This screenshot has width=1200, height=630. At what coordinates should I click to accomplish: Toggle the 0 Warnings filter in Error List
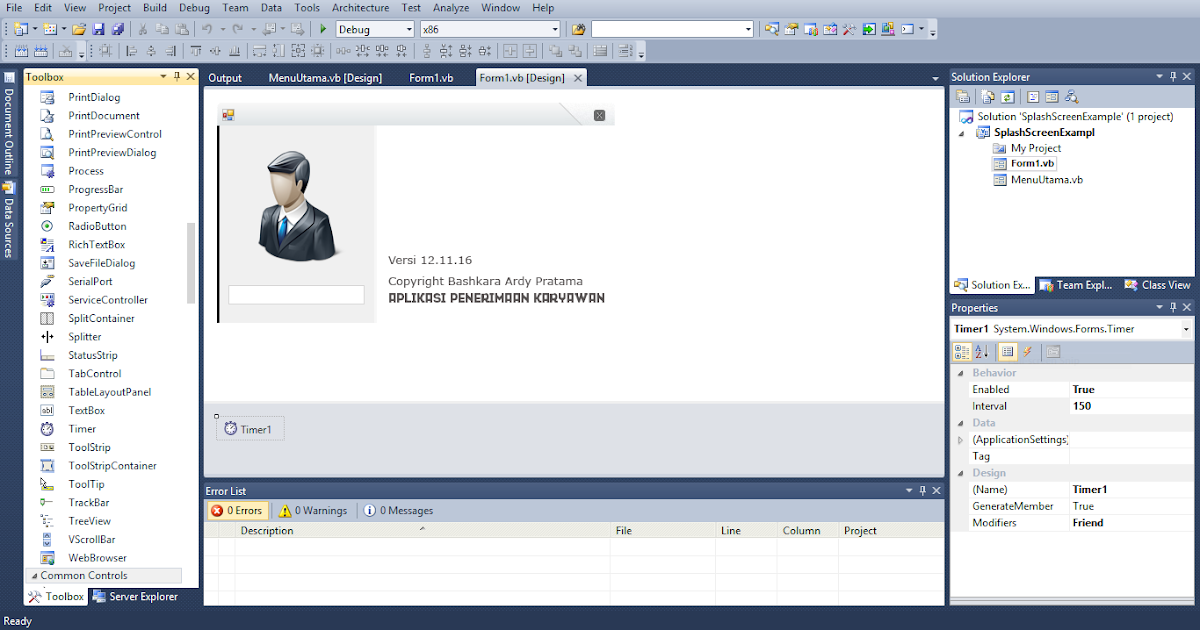tap(311, 510)
